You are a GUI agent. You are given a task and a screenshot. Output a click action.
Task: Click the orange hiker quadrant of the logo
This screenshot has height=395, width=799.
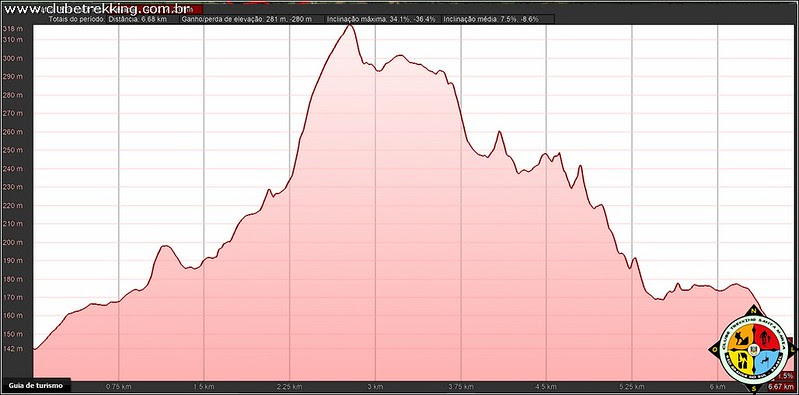coord(741,337)
